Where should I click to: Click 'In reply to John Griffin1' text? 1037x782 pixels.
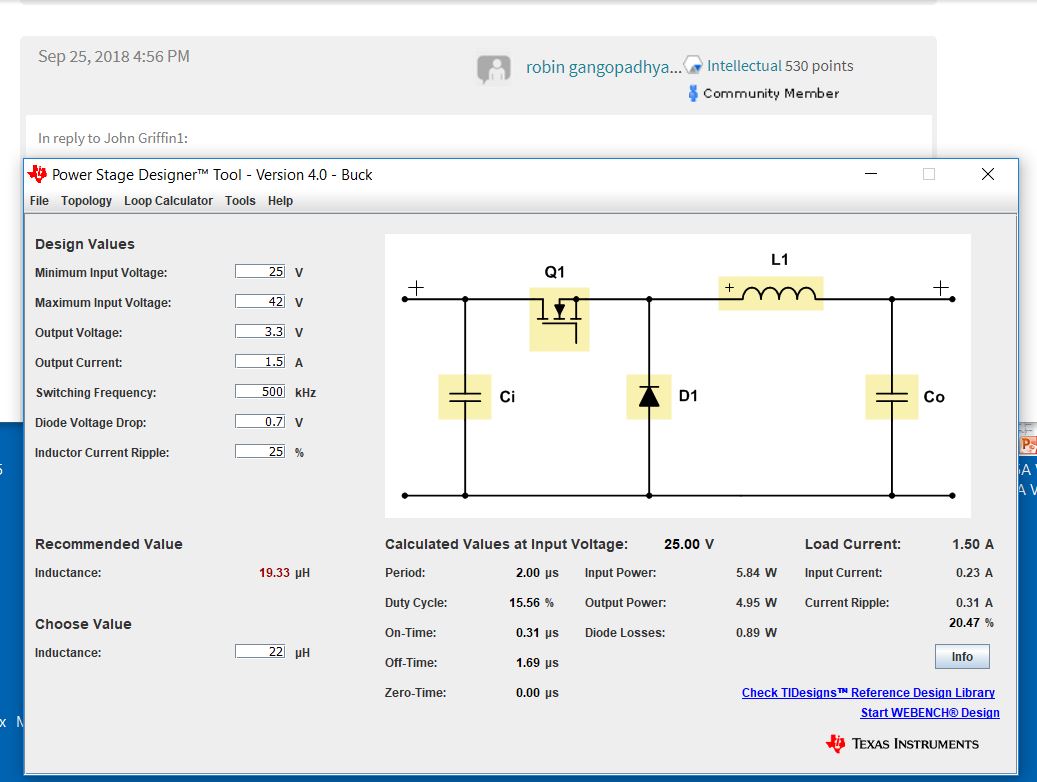(113, 138)
